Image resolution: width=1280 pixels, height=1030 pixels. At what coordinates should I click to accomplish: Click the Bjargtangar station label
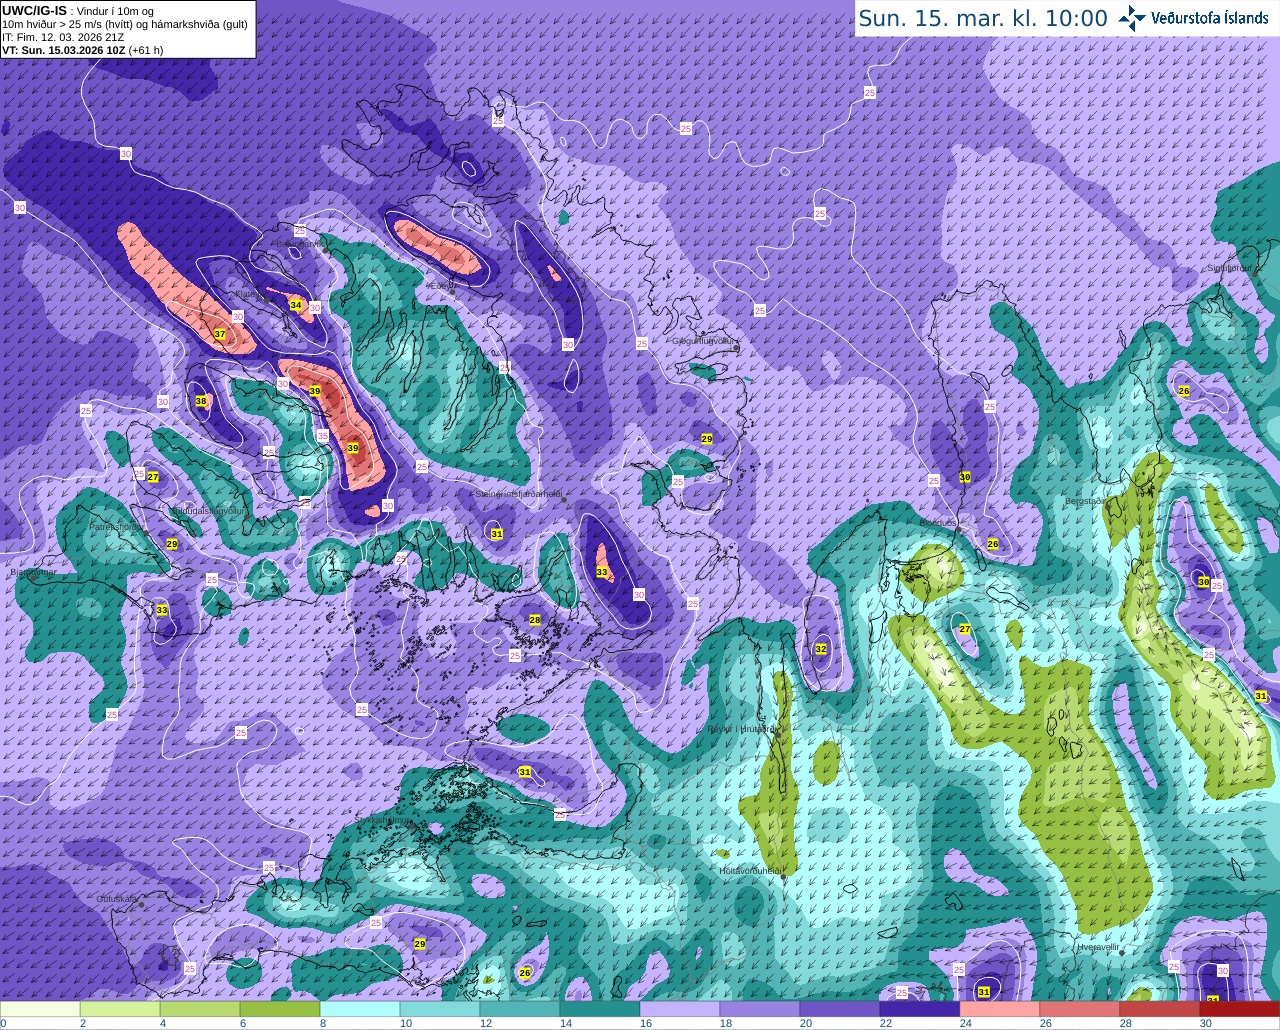pyautogui.click(x=32, y=574)
